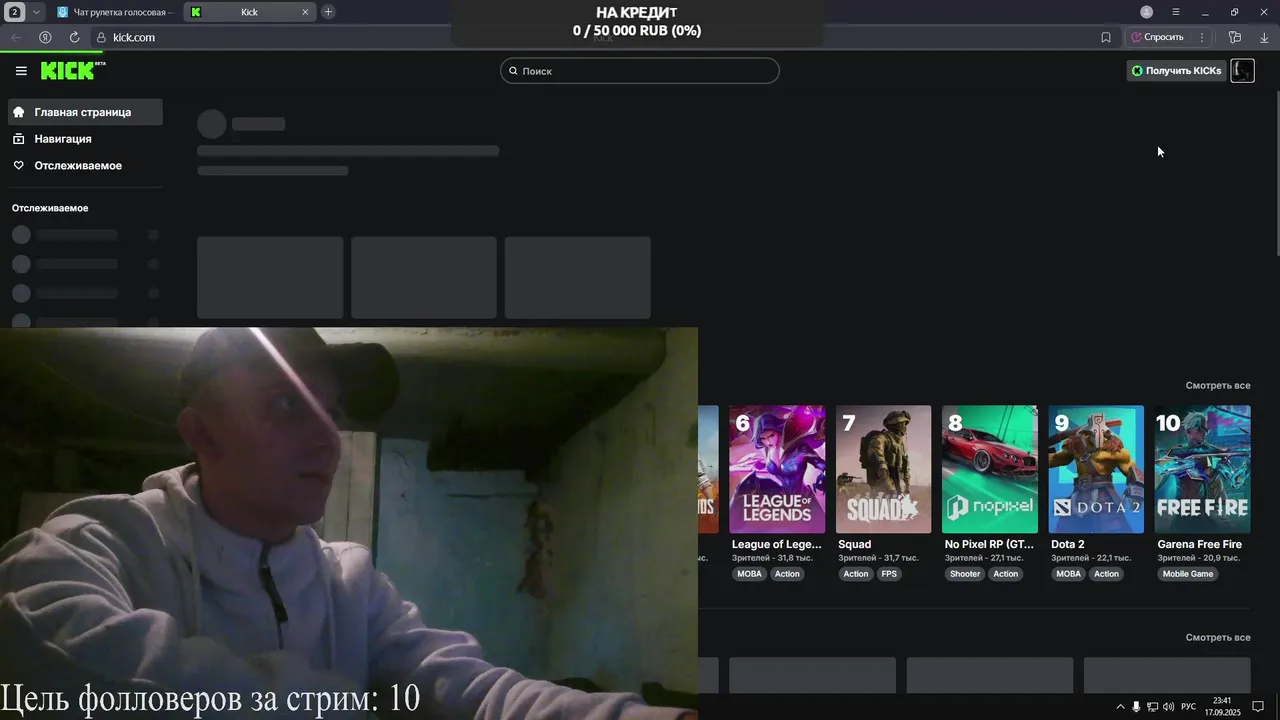This screenshot has height=720, width=1280.
Task: Click the No Pixel RP (GT... title
Action: (989, 544)
